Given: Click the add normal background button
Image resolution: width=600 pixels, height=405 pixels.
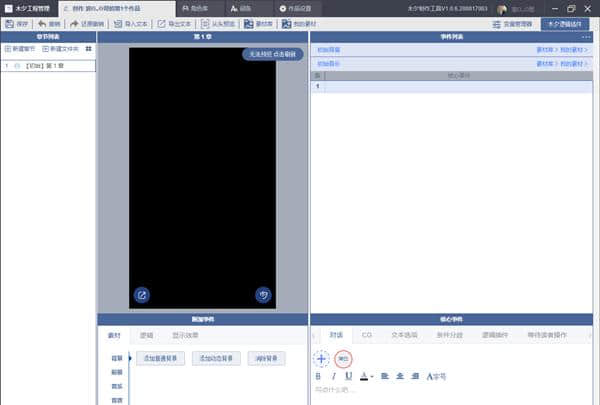Looking at the screenshot, I should pos(160,358).
